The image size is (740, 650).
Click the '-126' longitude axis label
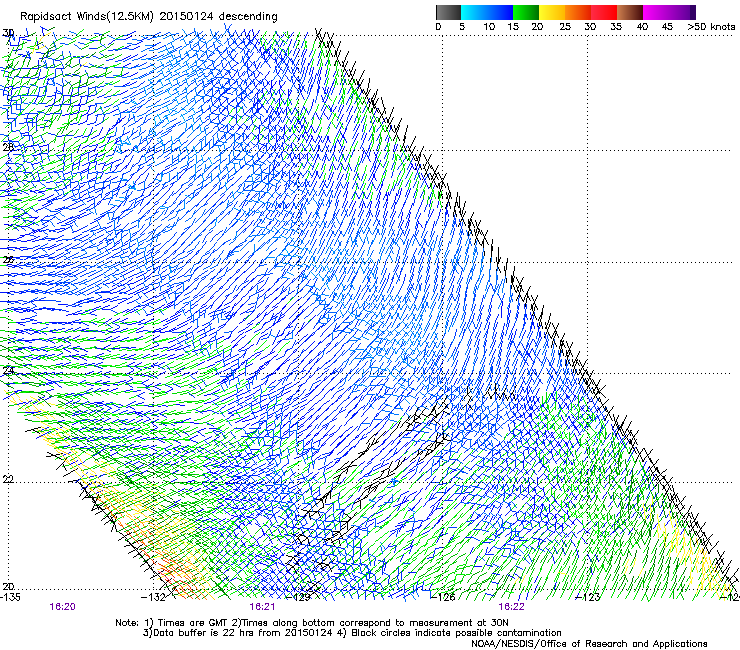[x=443, y=597]
